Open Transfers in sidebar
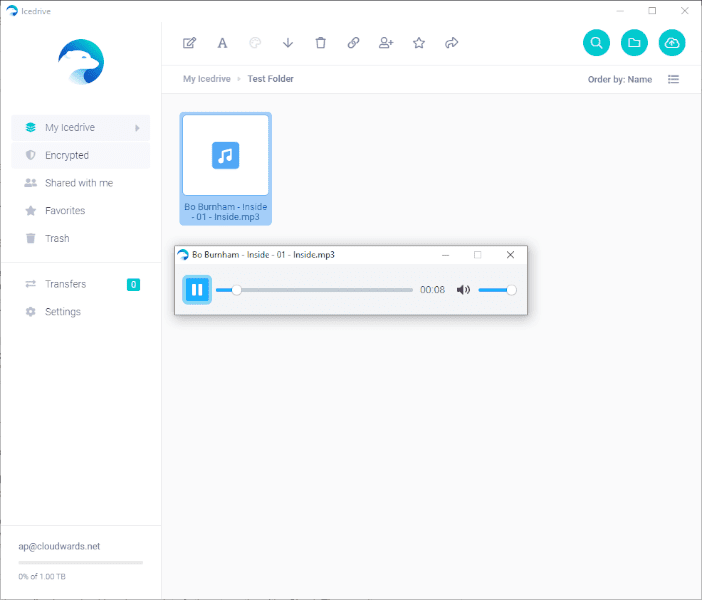Screen dimensions: 704x600 (81, 284)
